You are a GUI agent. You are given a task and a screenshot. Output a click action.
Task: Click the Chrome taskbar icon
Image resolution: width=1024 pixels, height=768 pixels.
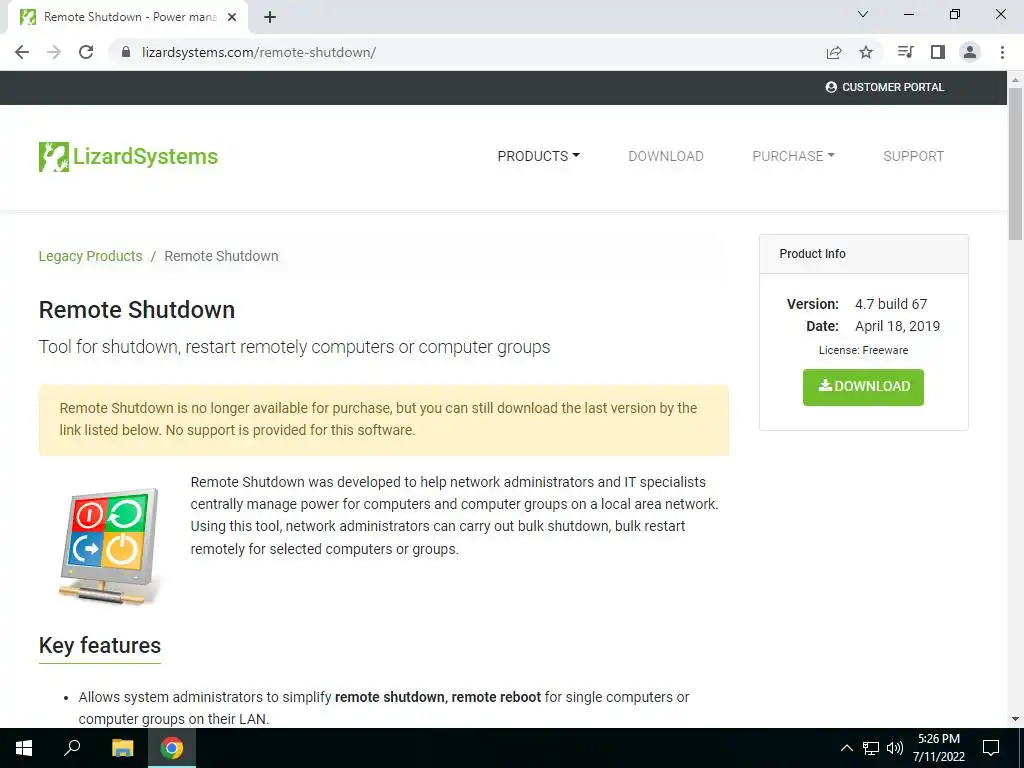[172, 748]
